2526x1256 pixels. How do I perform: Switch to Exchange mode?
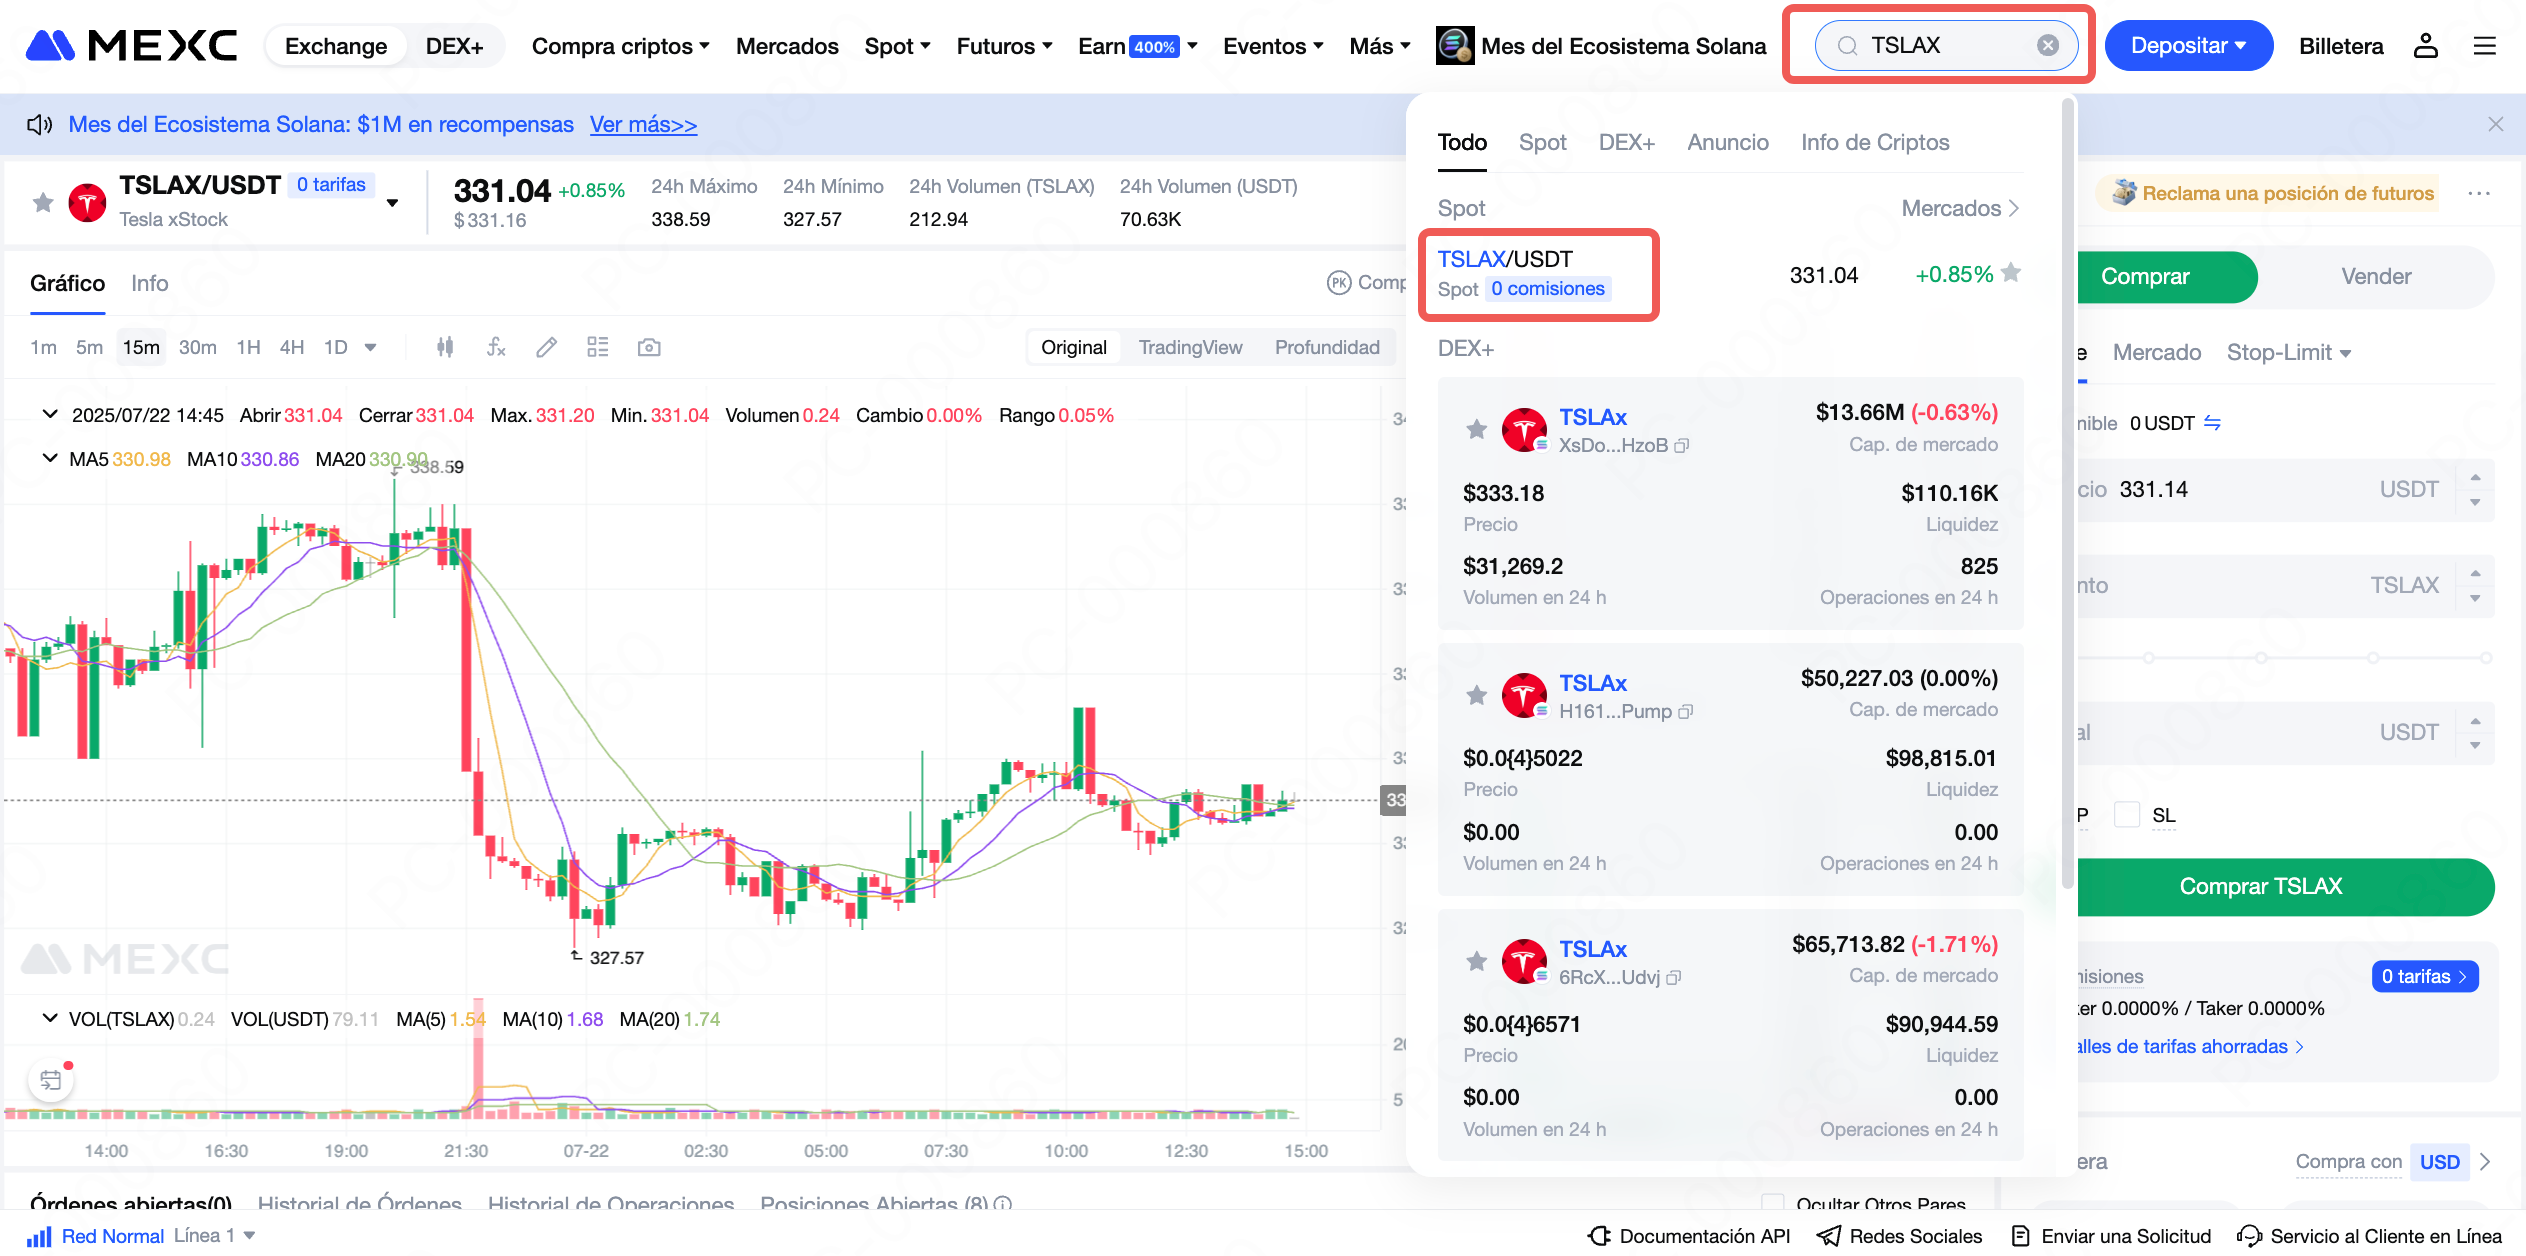click(336, 46)
